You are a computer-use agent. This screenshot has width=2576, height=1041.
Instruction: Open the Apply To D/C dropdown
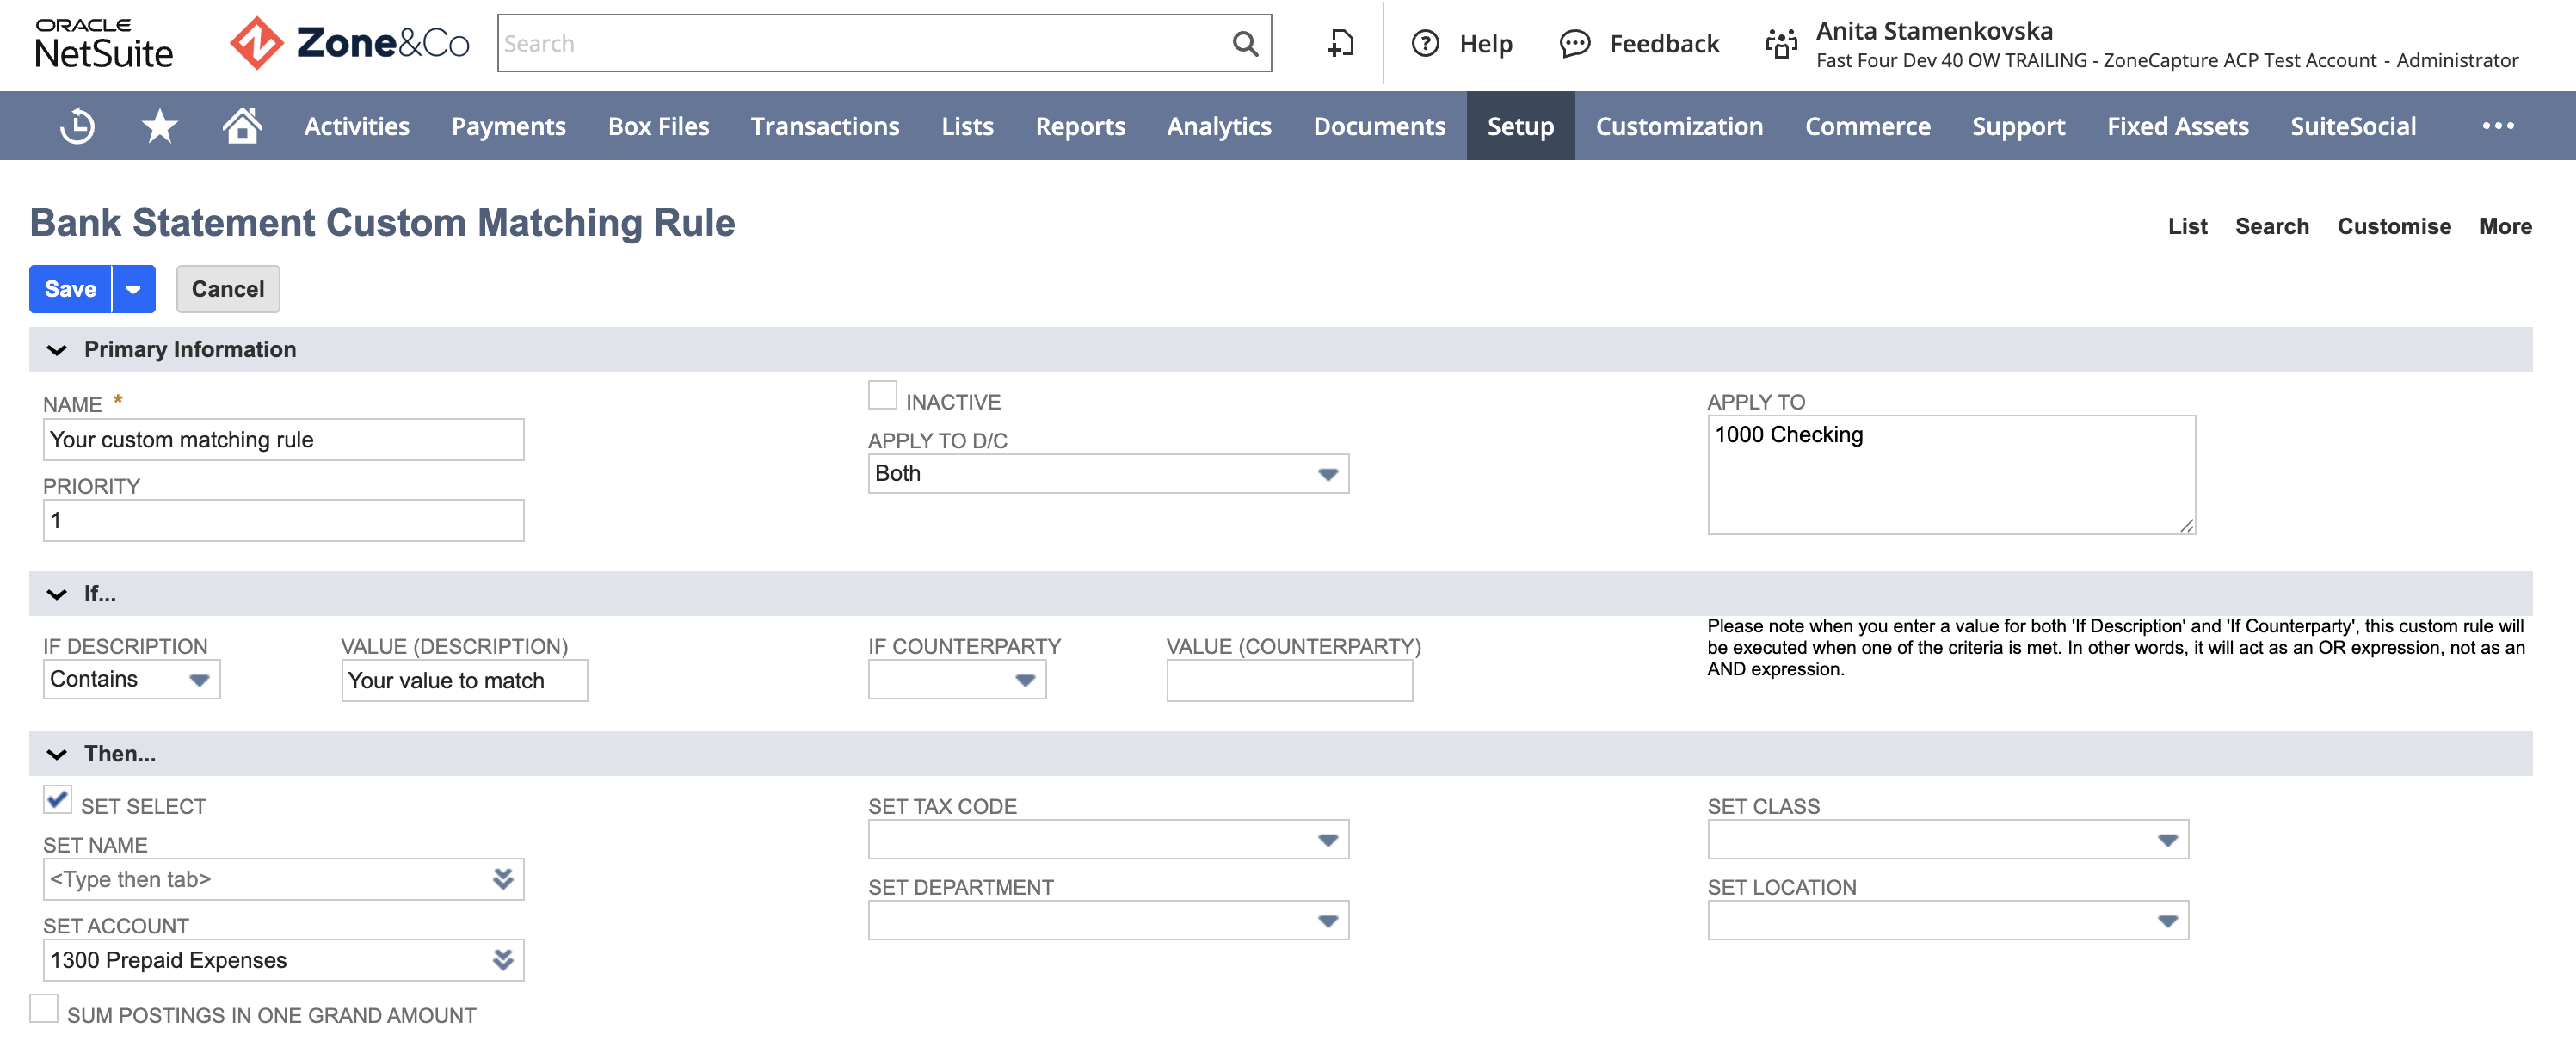pos(1108,474)
